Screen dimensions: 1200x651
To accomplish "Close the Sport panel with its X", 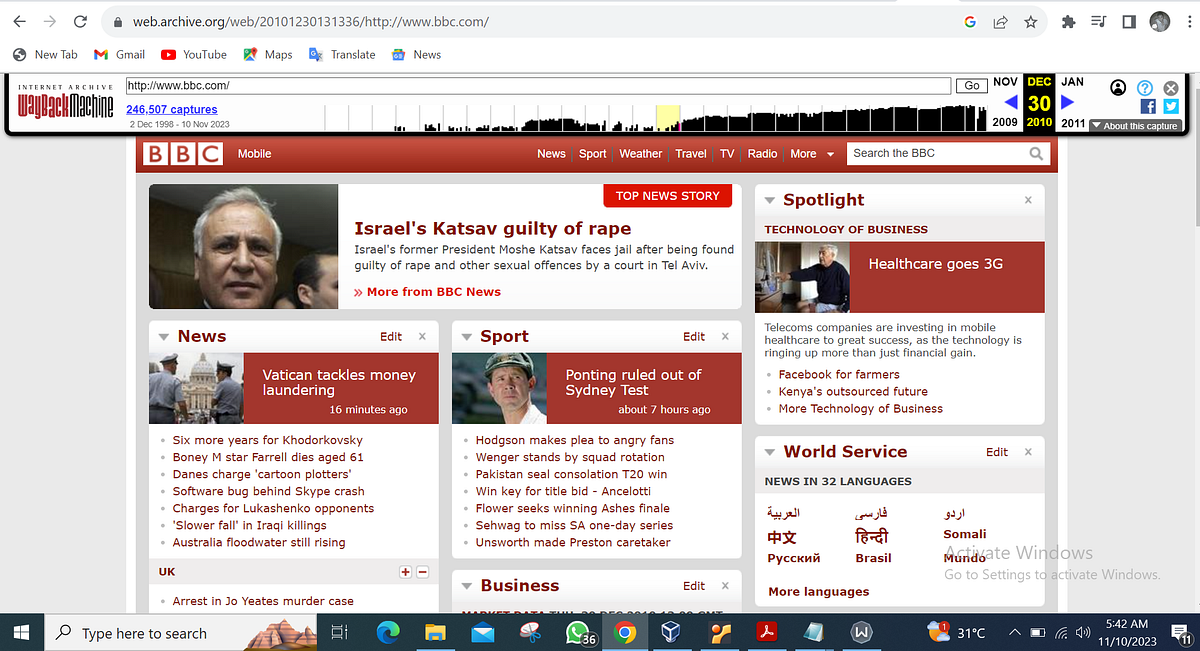I will [725, 337].
